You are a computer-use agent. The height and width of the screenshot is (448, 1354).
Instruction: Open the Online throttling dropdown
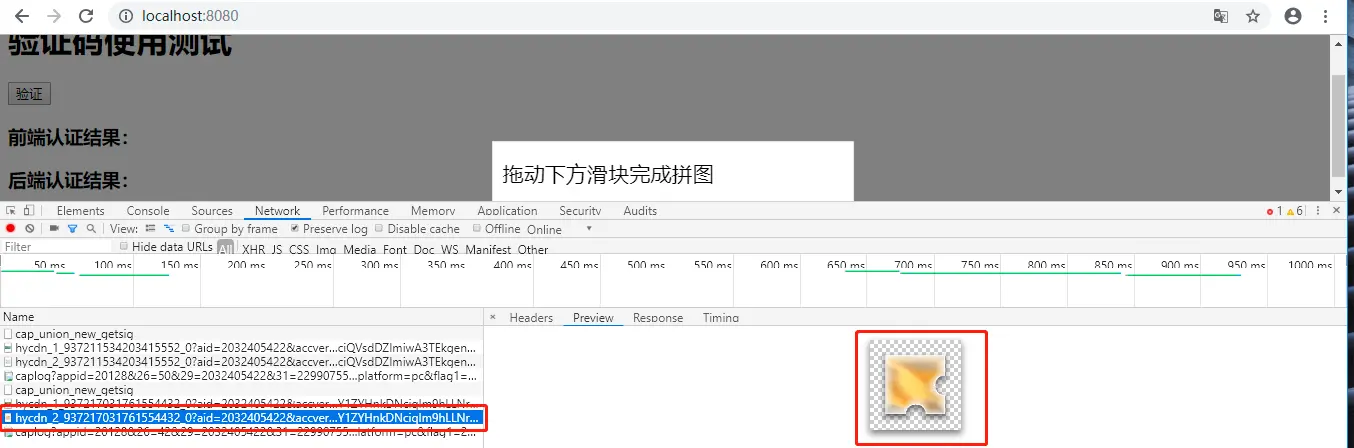(560, 229)
